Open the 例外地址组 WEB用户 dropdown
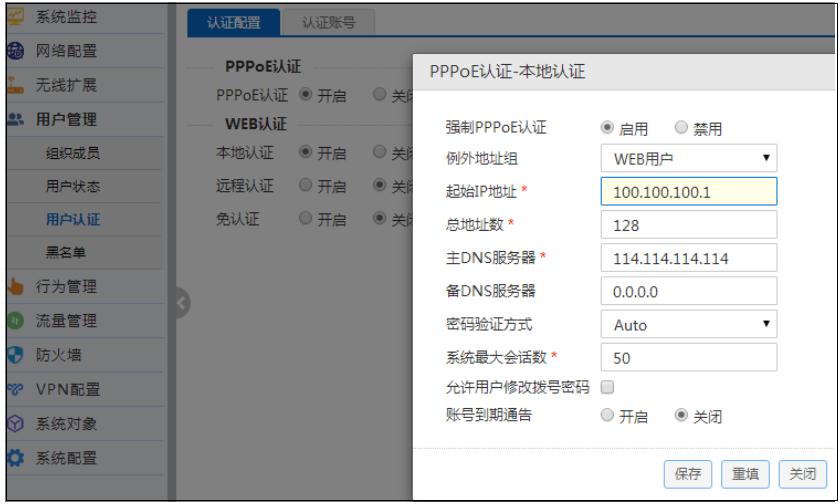Viewport: 840px width, 504px height. 688,158
